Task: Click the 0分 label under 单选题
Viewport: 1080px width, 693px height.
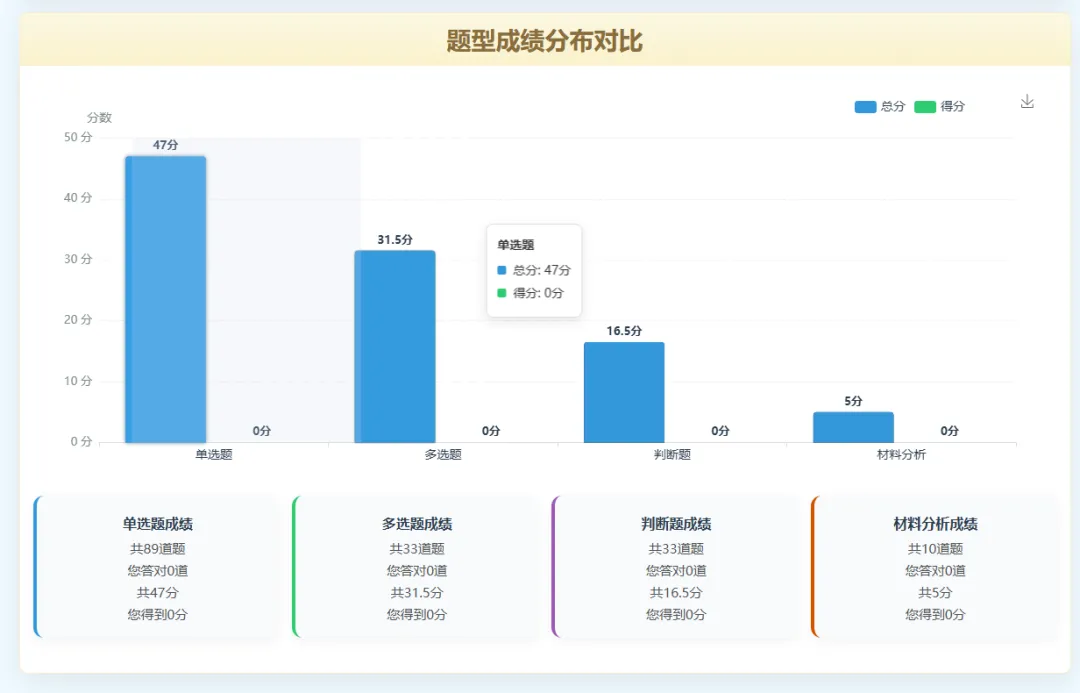Action: click(x=262, y=431)
